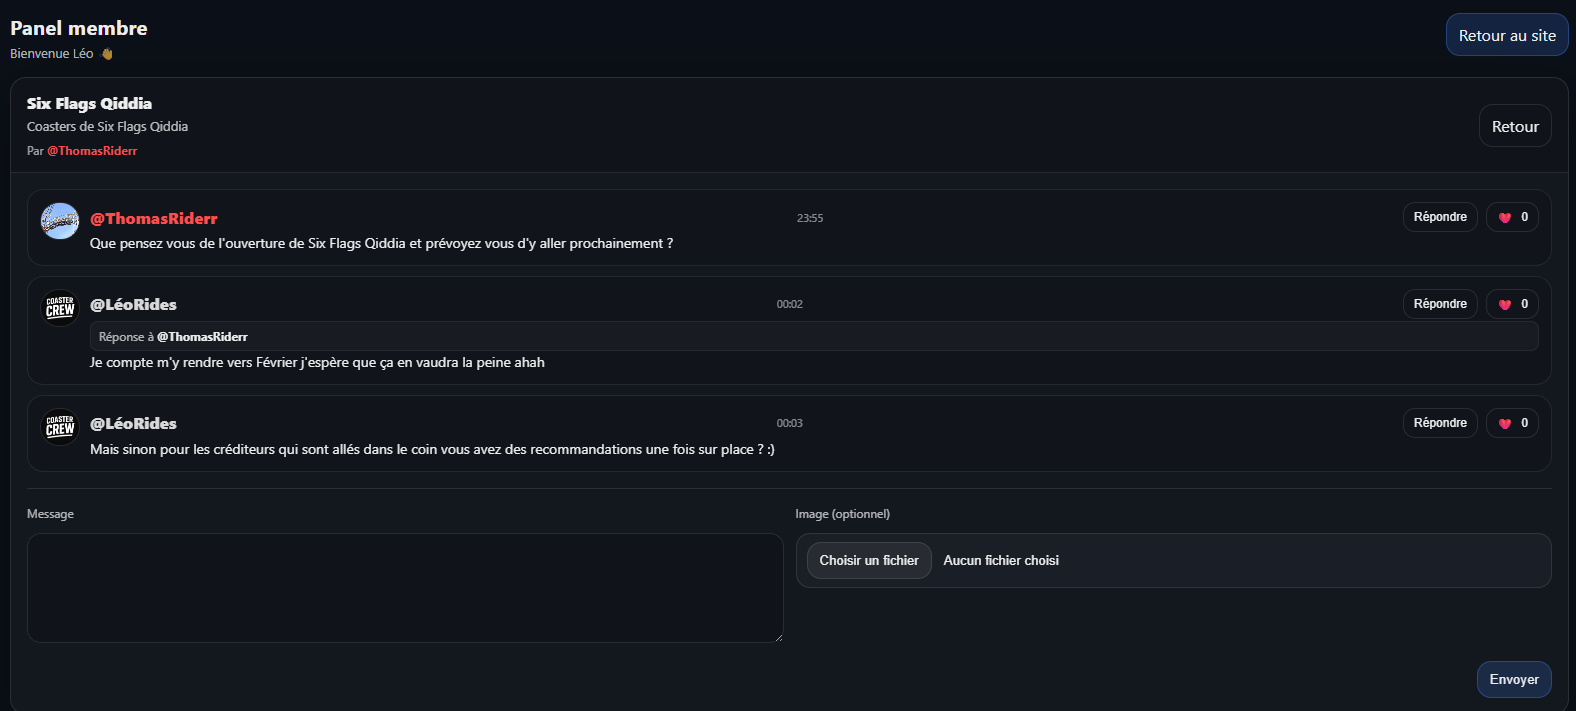Image resolution: width=1576 pixels, height=711 pixels.
Task: Open file picker via Choisir un fichier
Action: (868, 561)
